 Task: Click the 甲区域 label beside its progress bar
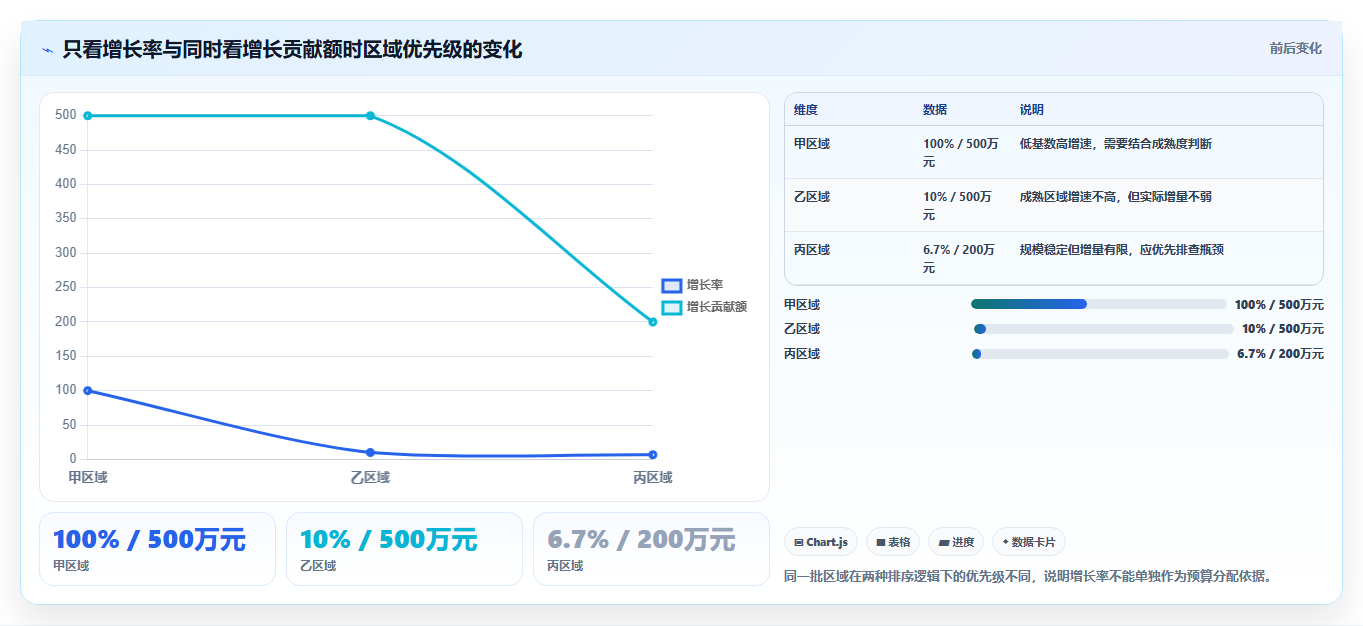pos(802,305)
